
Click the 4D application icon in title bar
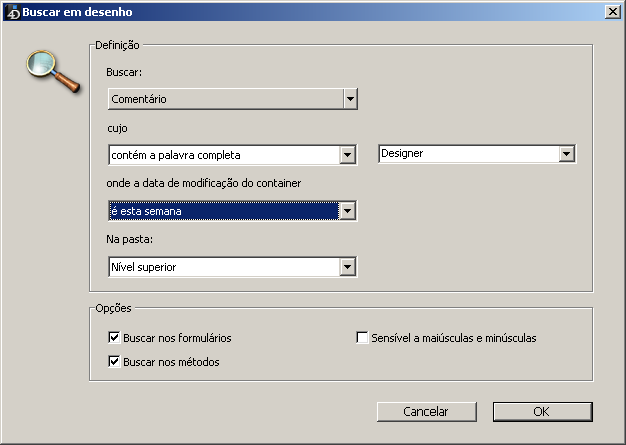(x=12, y=12)
